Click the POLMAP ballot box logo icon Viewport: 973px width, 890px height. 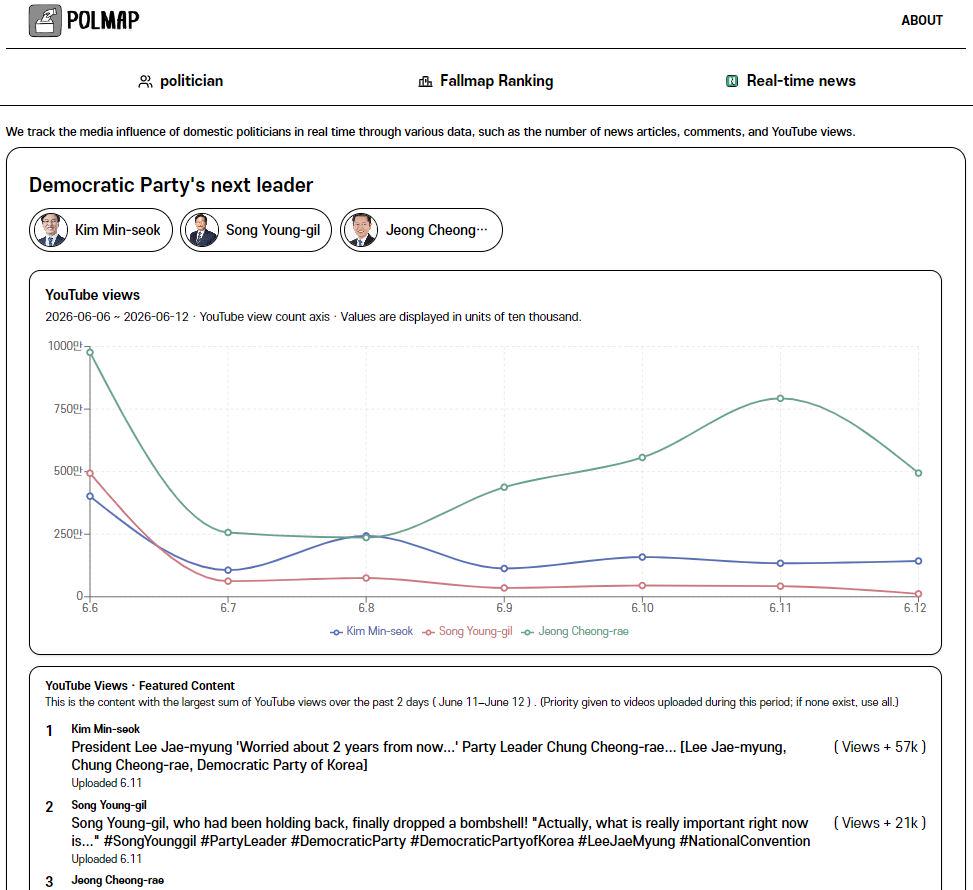click(x=45, y=20)
